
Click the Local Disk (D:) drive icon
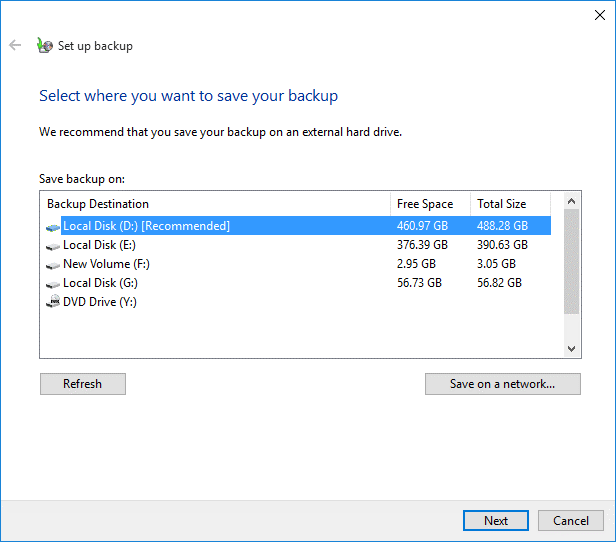[x=52, y=227]
